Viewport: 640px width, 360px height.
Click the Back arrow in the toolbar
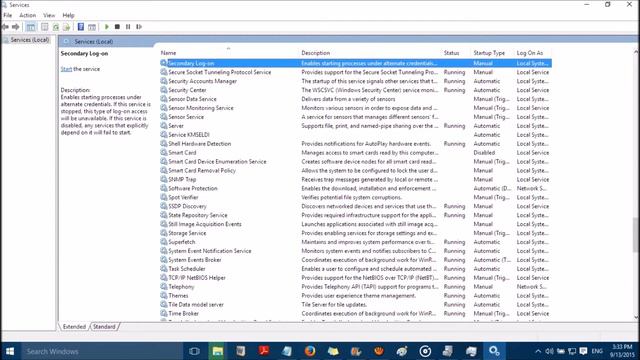click(x=5, y=27)
